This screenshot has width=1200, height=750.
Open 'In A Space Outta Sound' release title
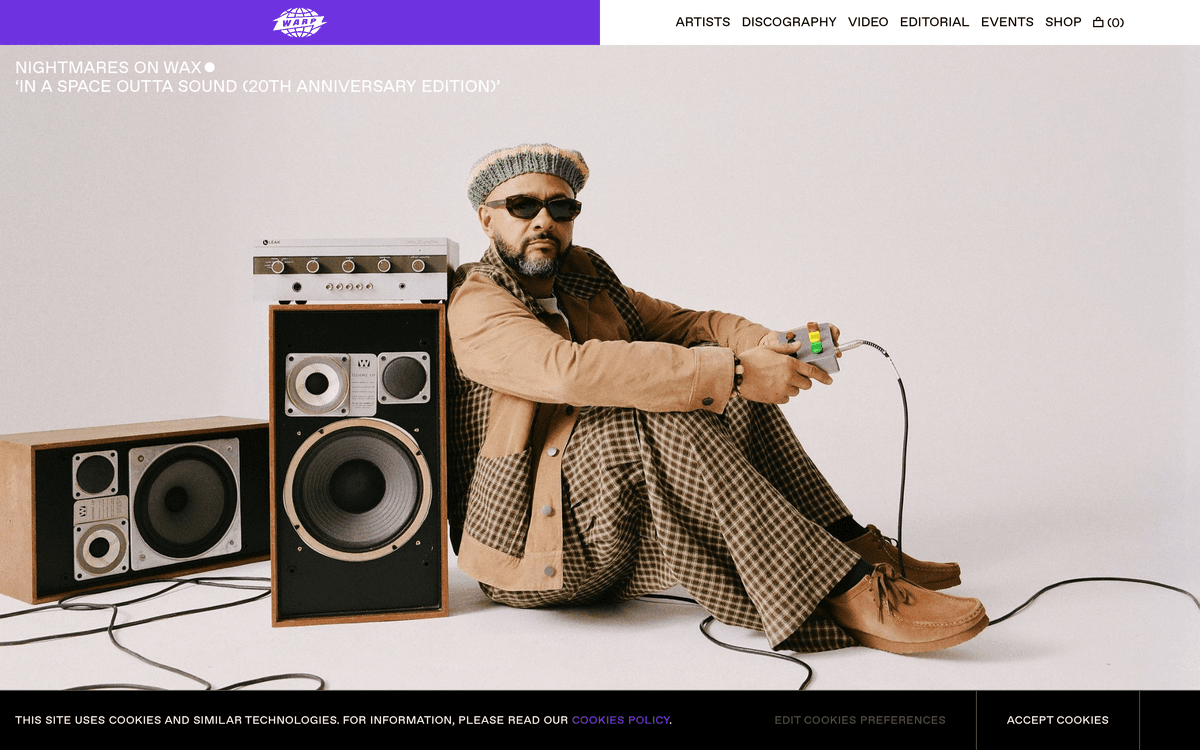(258, 87)
